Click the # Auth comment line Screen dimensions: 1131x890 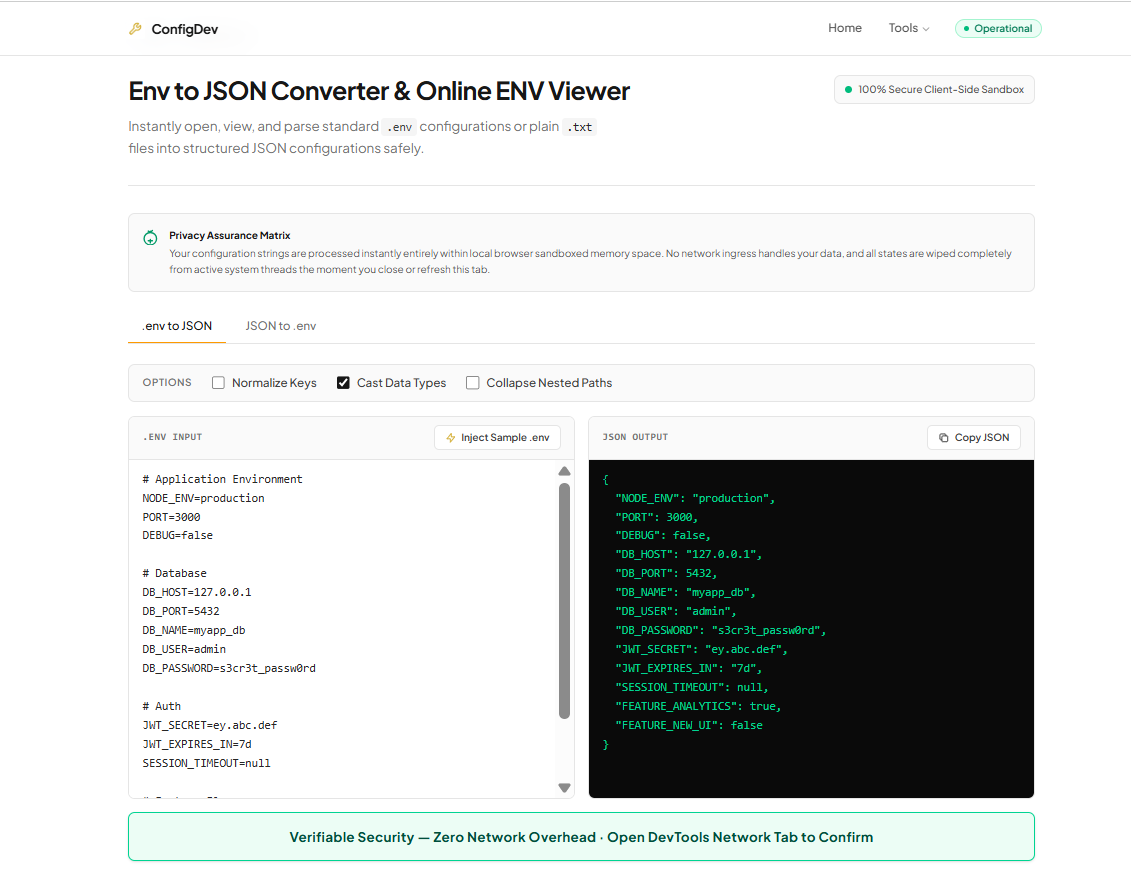162,706
